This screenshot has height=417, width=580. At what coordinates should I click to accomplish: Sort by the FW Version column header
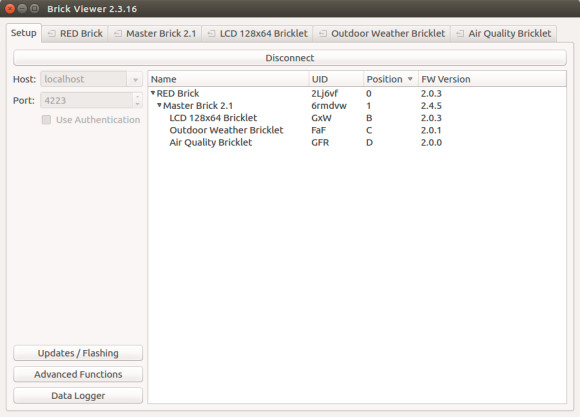pyautogui.click(x=492, y=79)
